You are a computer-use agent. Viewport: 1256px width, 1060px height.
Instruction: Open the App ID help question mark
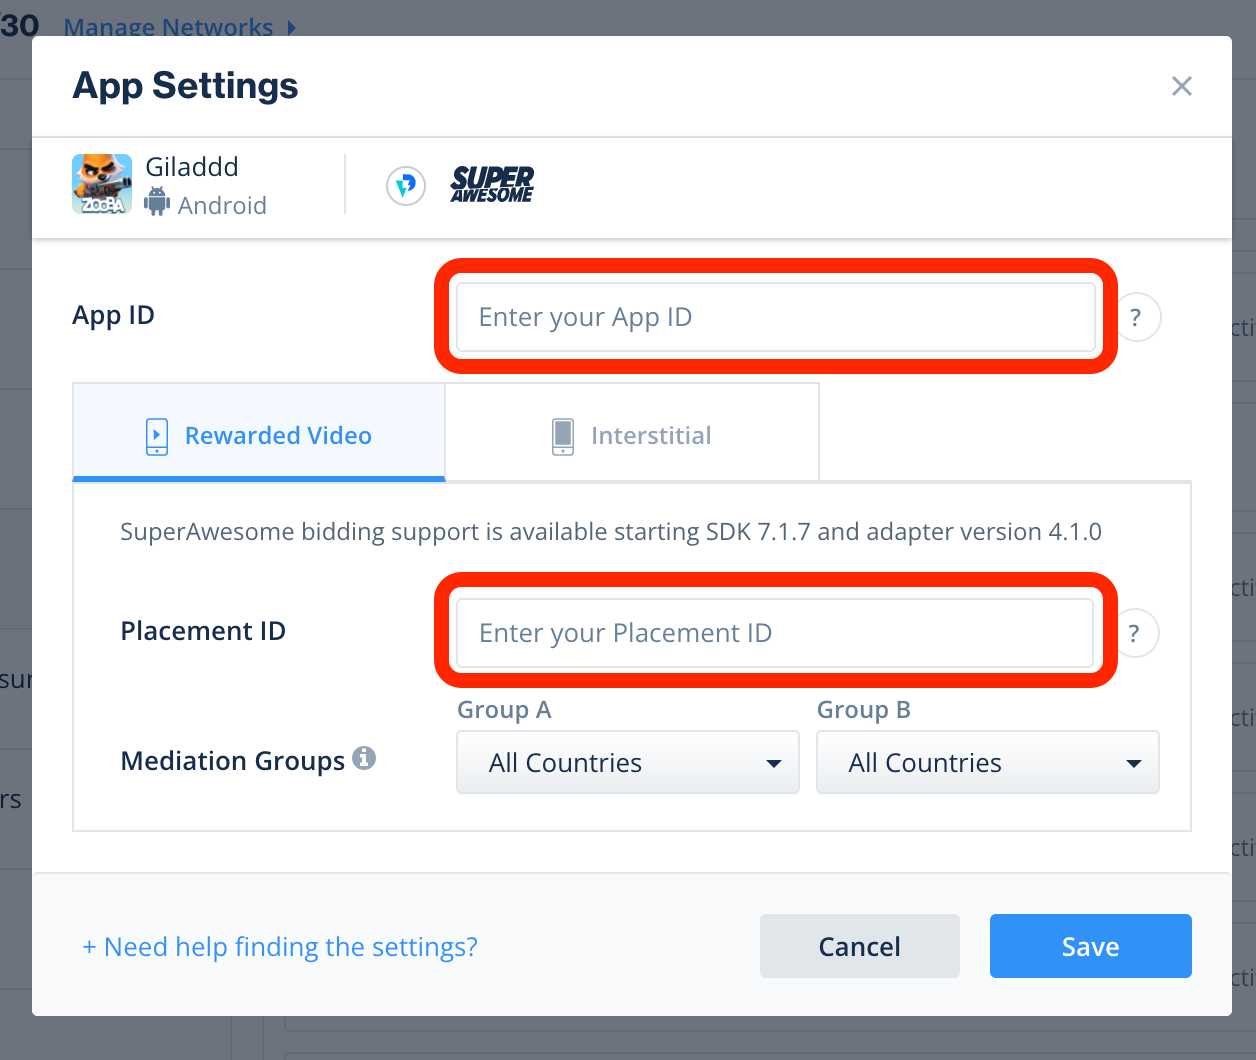coord(1135,318)
